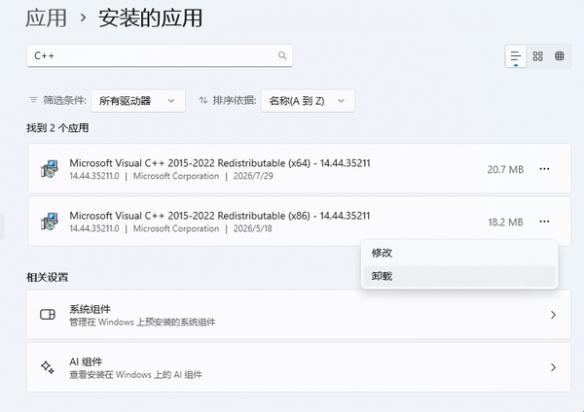Click the x86 Redistributable app icon
The height and width of the screenshot is (412, 584).
pyautogui.click(x=50, y=221)
